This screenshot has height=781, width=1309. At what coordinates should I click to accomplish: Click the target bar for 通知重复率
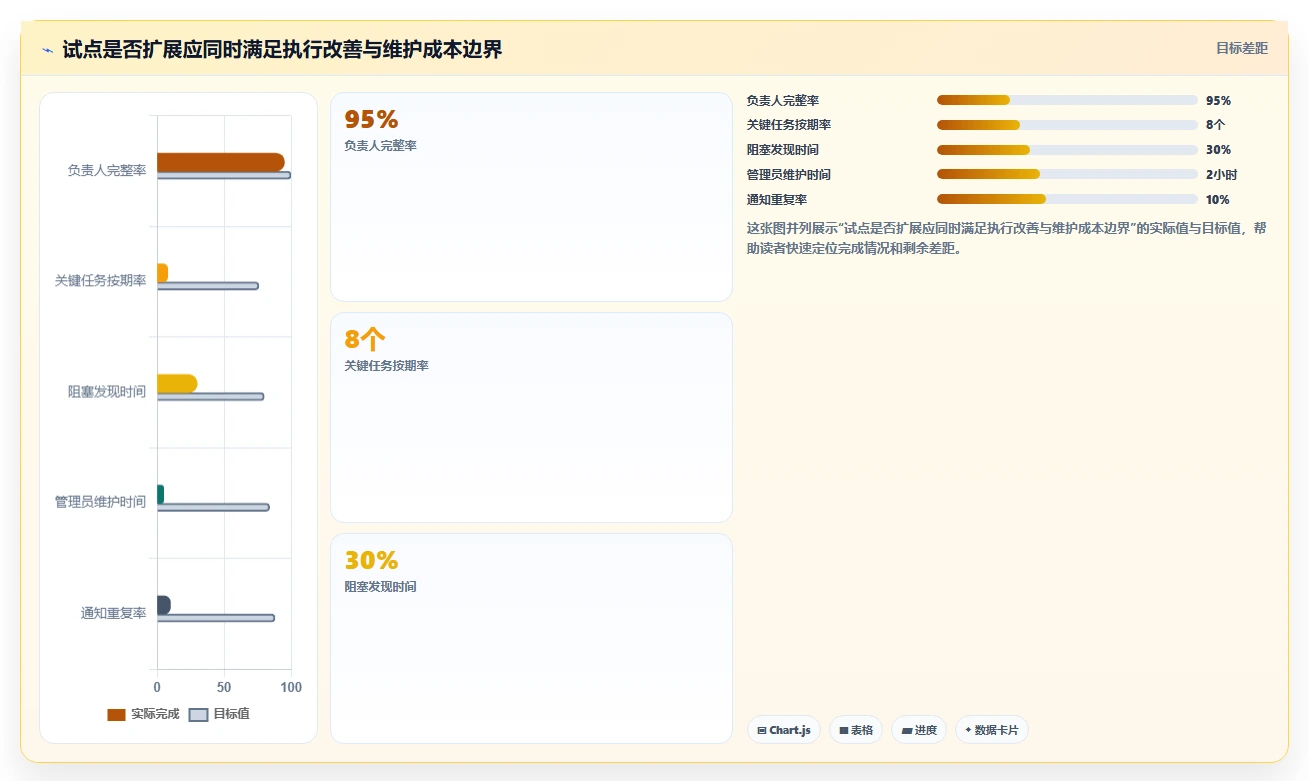point(216,618)
